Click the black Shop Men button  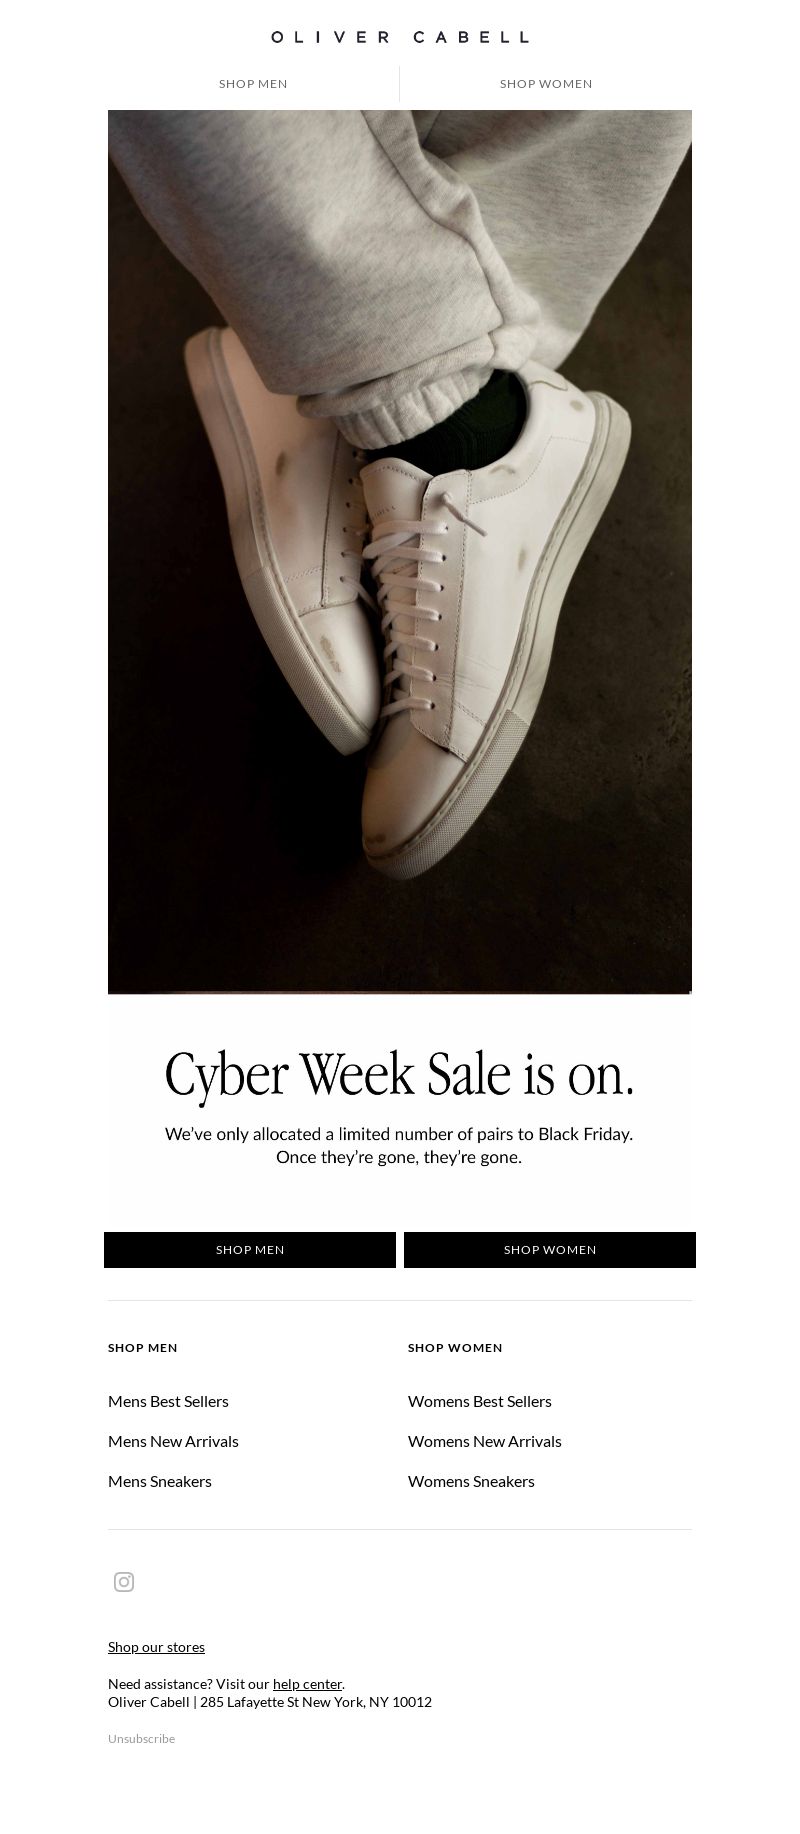coord(250,1250)
